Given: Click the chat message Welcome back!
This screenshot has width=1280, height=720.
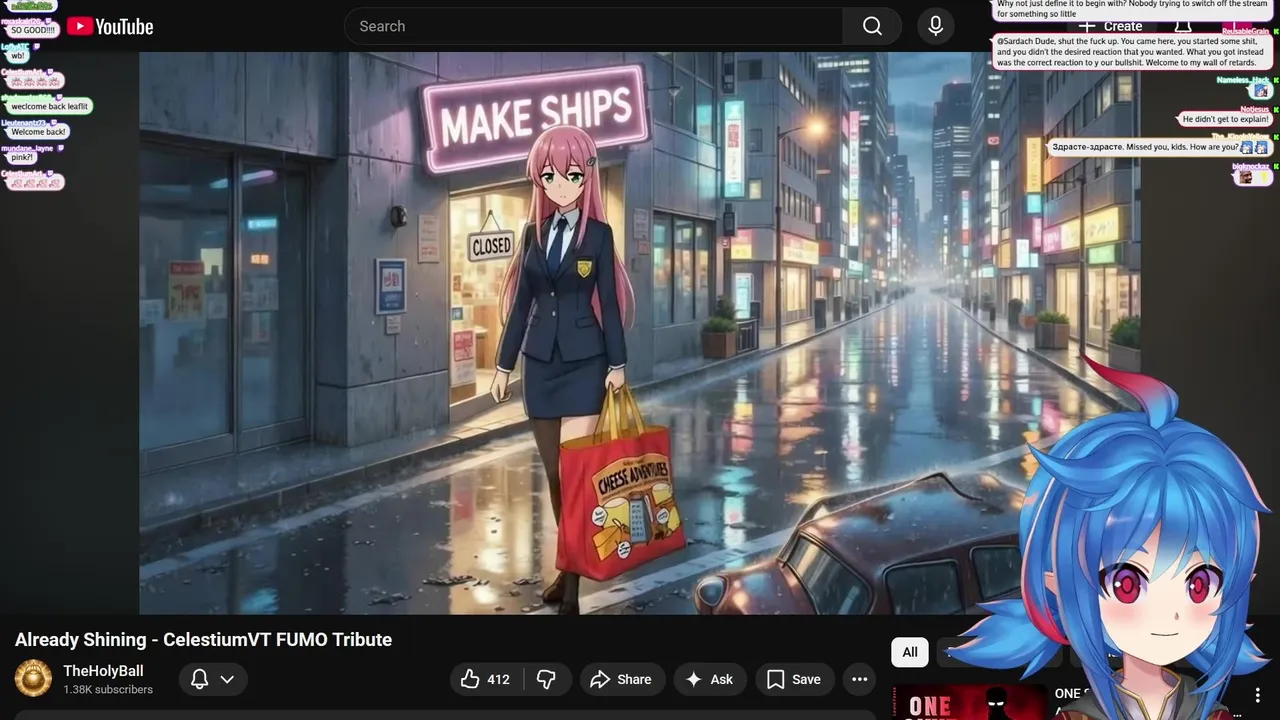Looking at the screenshot, I should click(x=38, y=132).
